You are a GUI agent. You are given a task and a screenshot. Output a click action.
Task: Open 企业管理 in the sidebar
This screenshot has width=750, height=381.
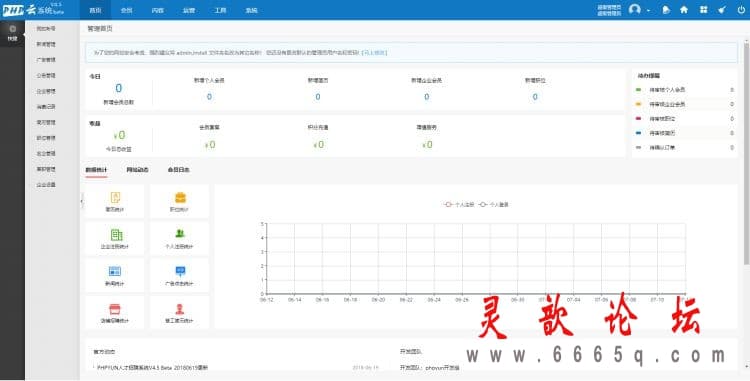pos(46,91)
